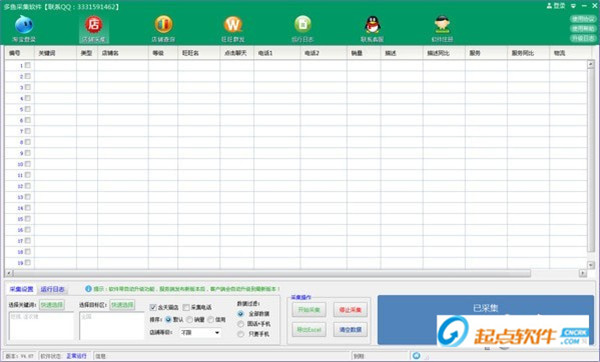
Task: Click 快速选择 next to 选择目标区
Action: pos(122,305)
